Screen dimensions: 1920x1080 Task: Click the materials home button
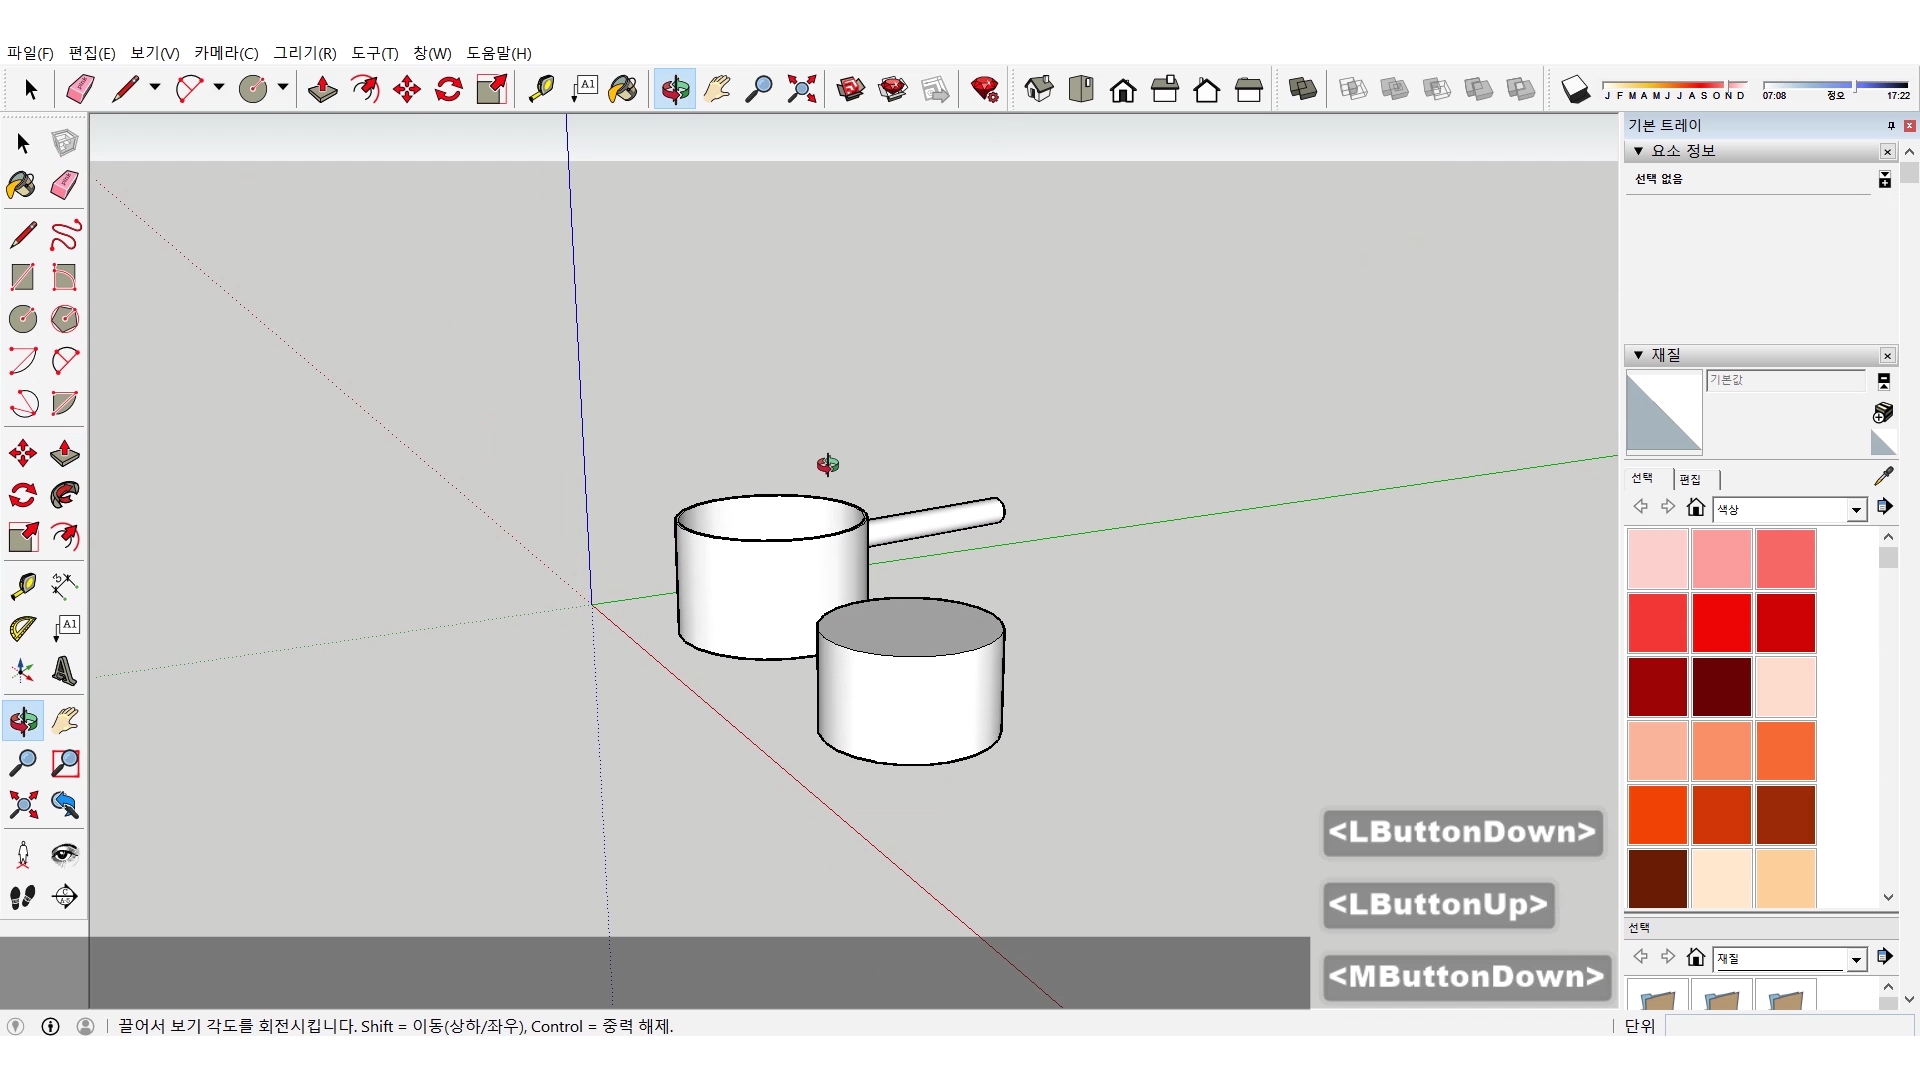tap(1695, 508)
